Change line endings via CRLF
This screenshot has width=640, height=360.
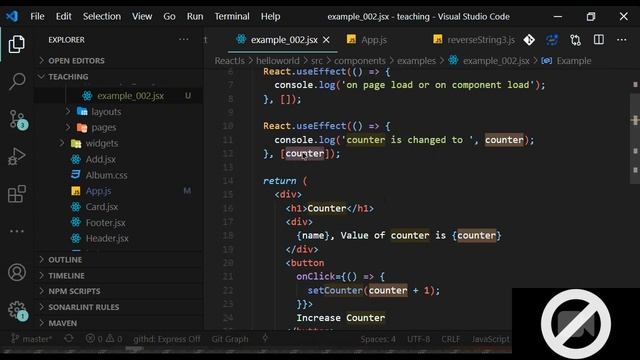click(x=451, y=339)
